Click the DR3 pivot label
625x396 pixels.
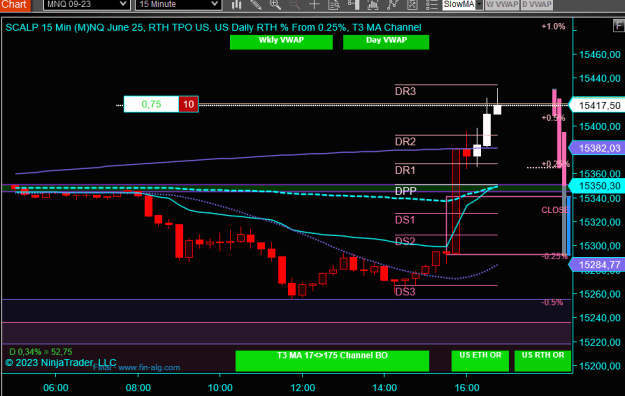pos(405,91)
